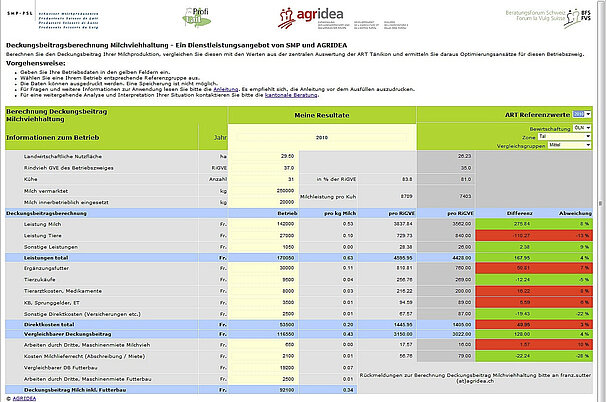Click the Rindvieh GVE input field

point(270,168)
